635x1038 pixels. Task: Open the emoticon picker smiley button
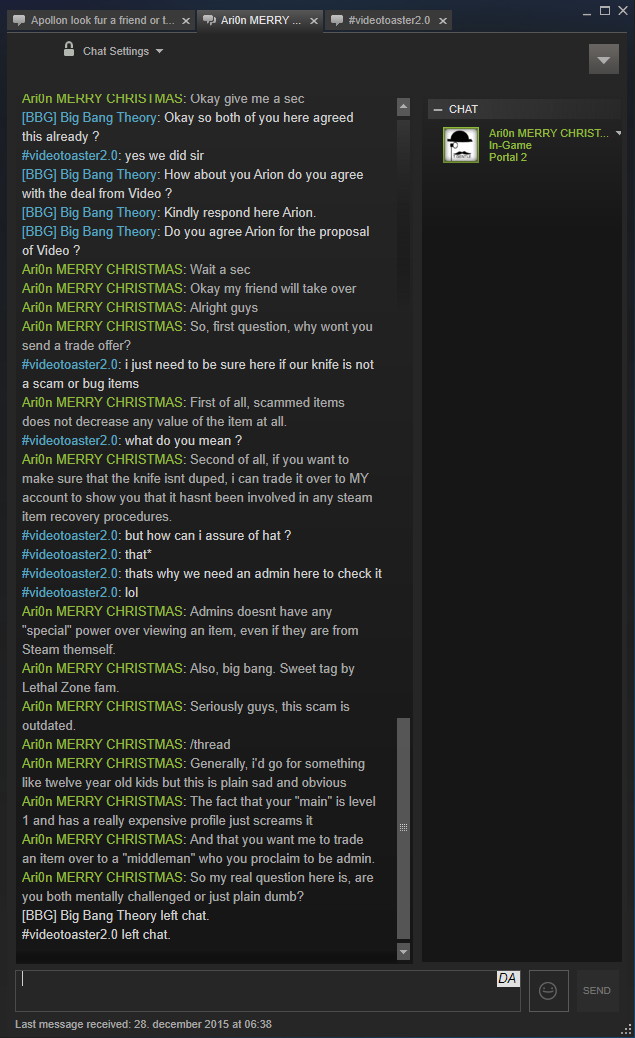[548, 990]
